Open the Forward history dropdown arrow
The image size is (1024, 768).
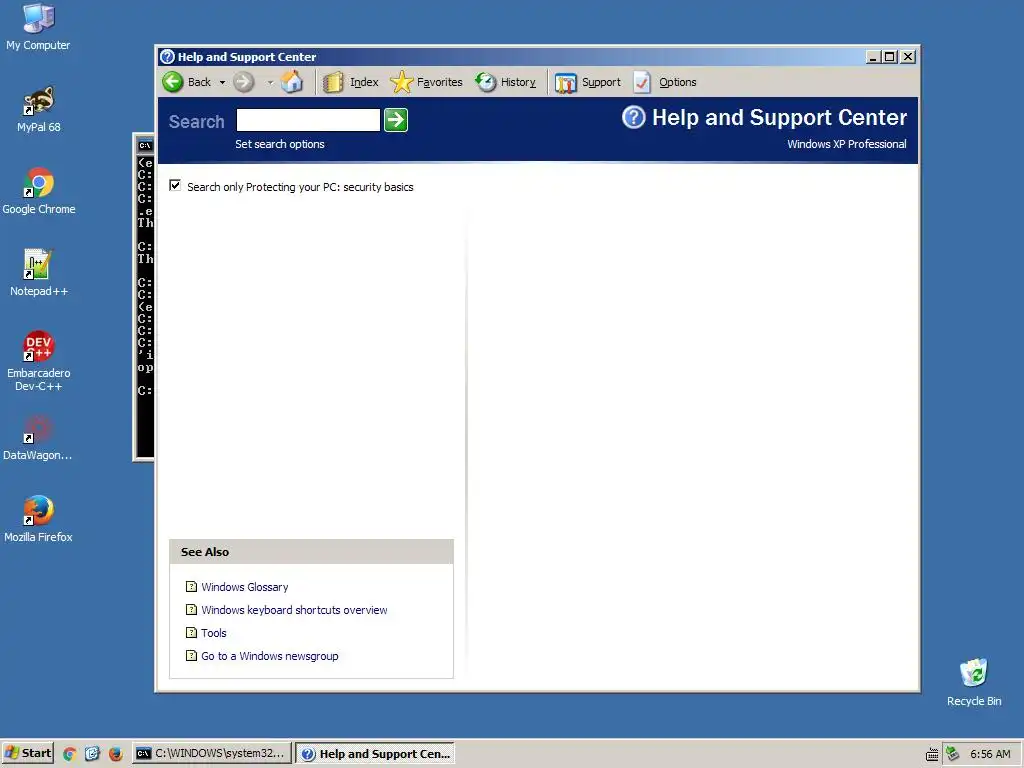270,82
